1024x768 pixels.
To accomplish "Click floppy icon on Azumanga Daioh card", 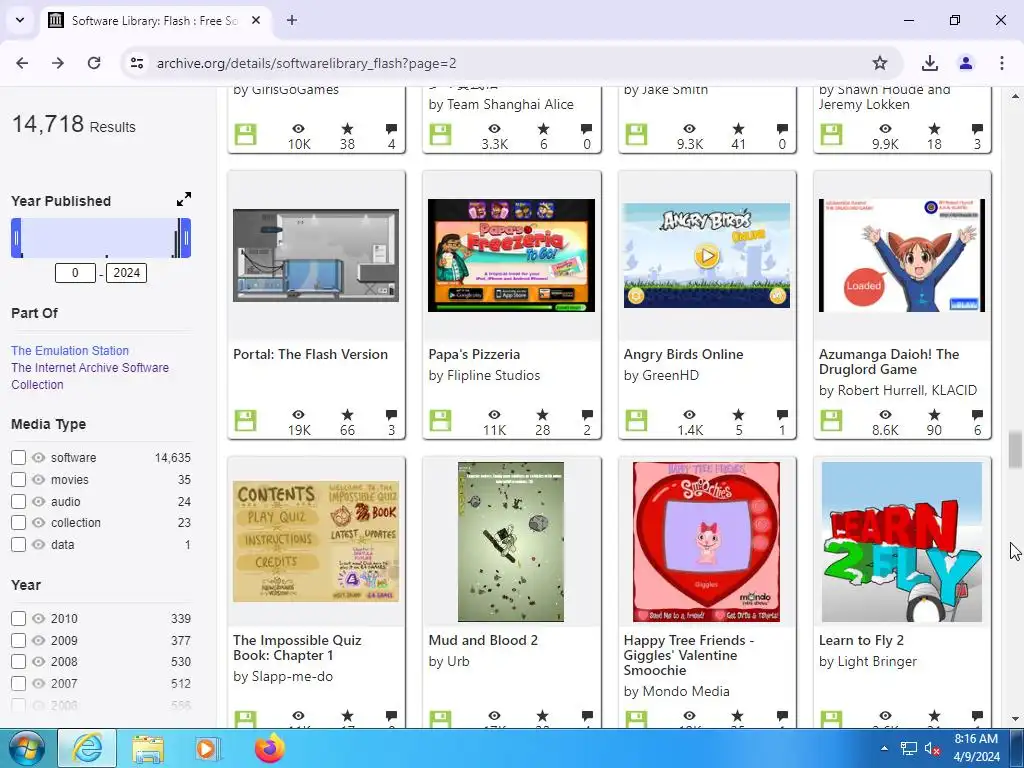I will pyautogui.click(x=831, y=421).
